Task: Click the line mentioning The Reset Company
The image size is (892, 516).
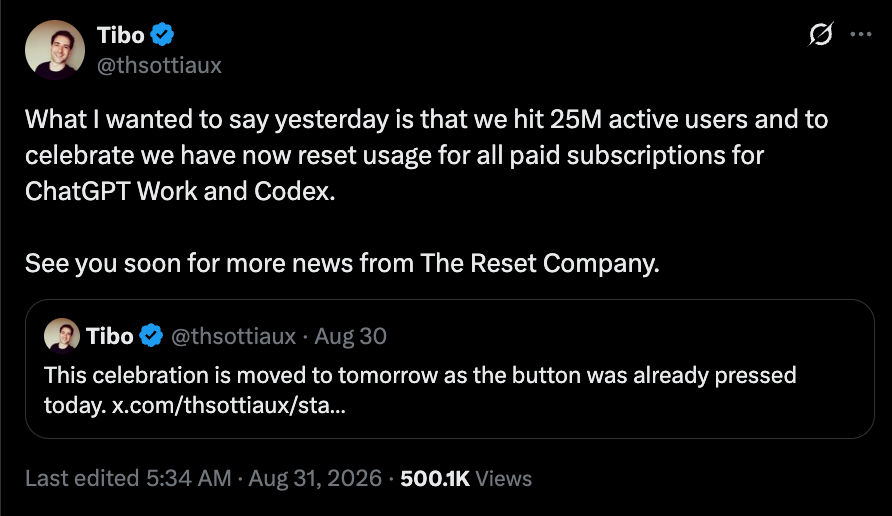Action: [342, 263]
